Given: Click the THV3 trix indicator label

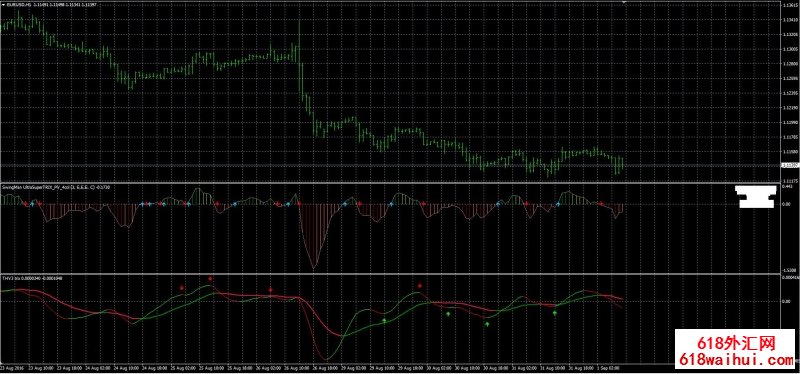Looking at the screenshot, I should (33, 278).
